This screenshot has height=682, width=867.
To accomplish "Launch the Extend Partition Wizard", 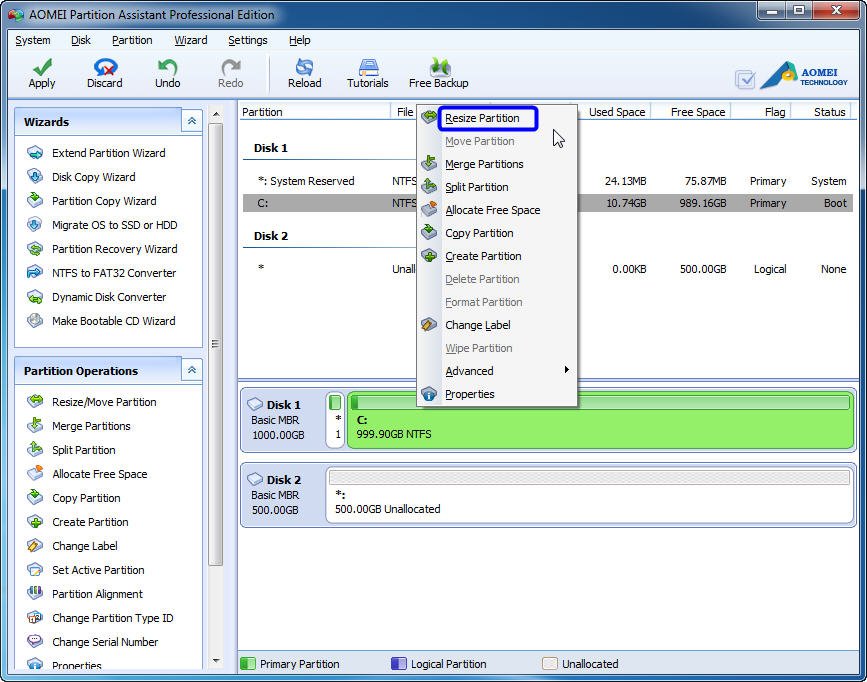I will (x=108, y=153).
